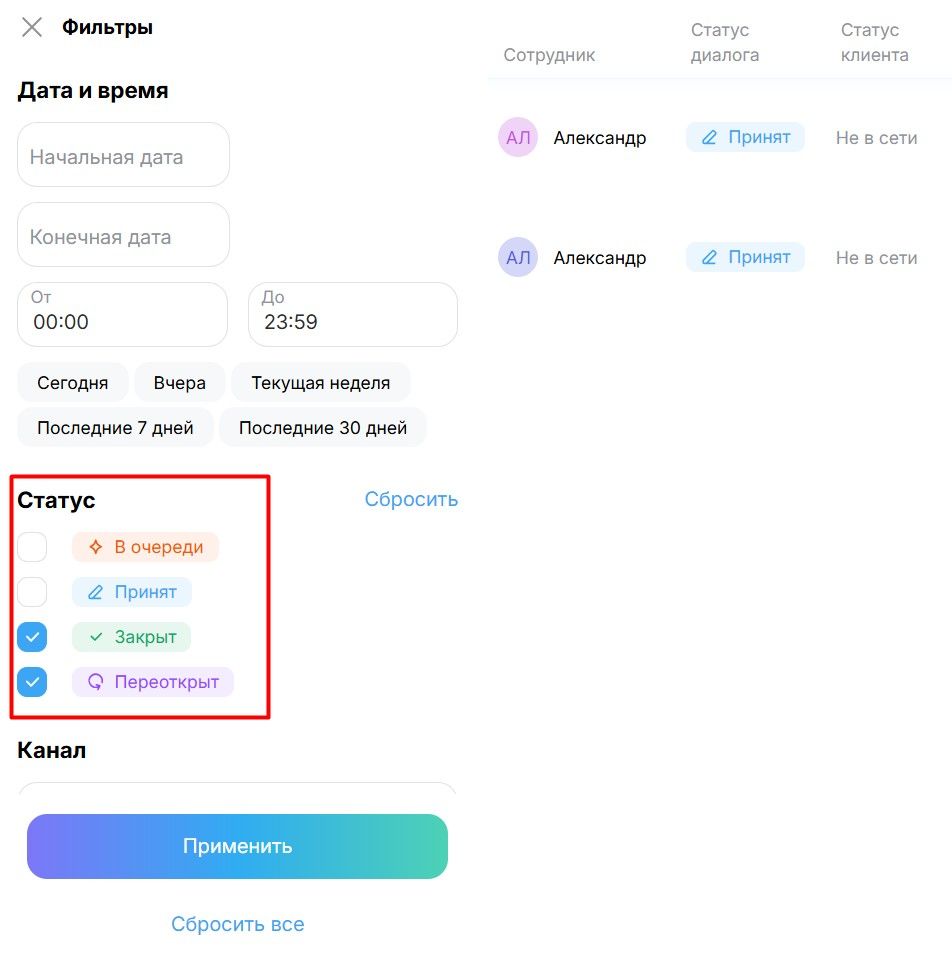Uncheck the Переоткрыт status checkbox
Screen dimensions: 952x958
pos(32,682)
